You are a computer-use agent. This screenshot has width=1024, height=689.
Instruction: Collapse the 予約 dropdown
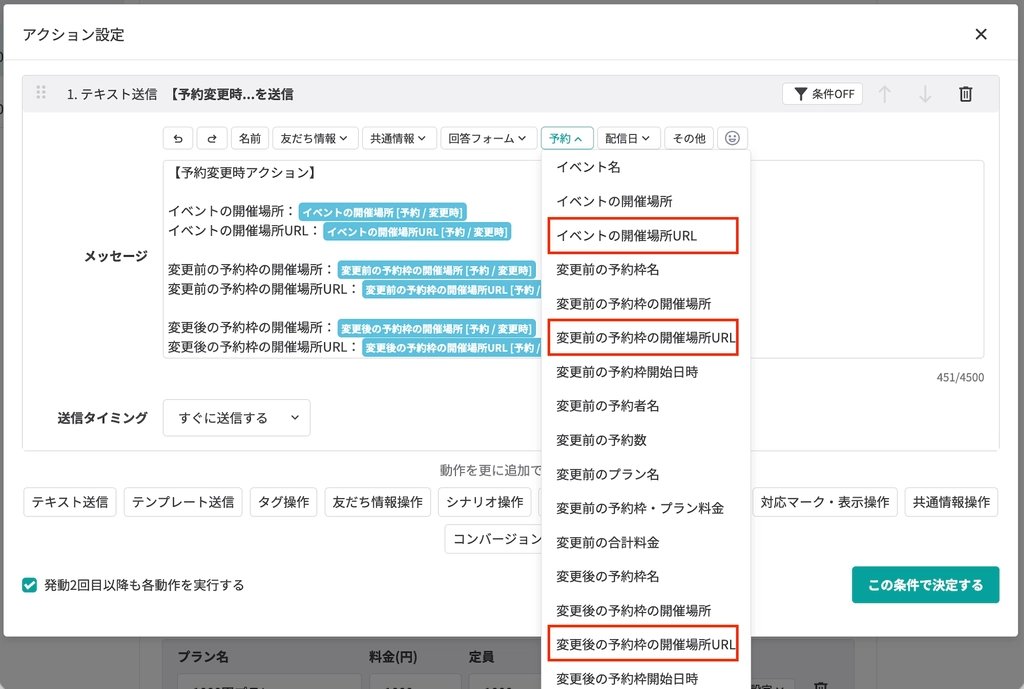(x=566, y=138)
